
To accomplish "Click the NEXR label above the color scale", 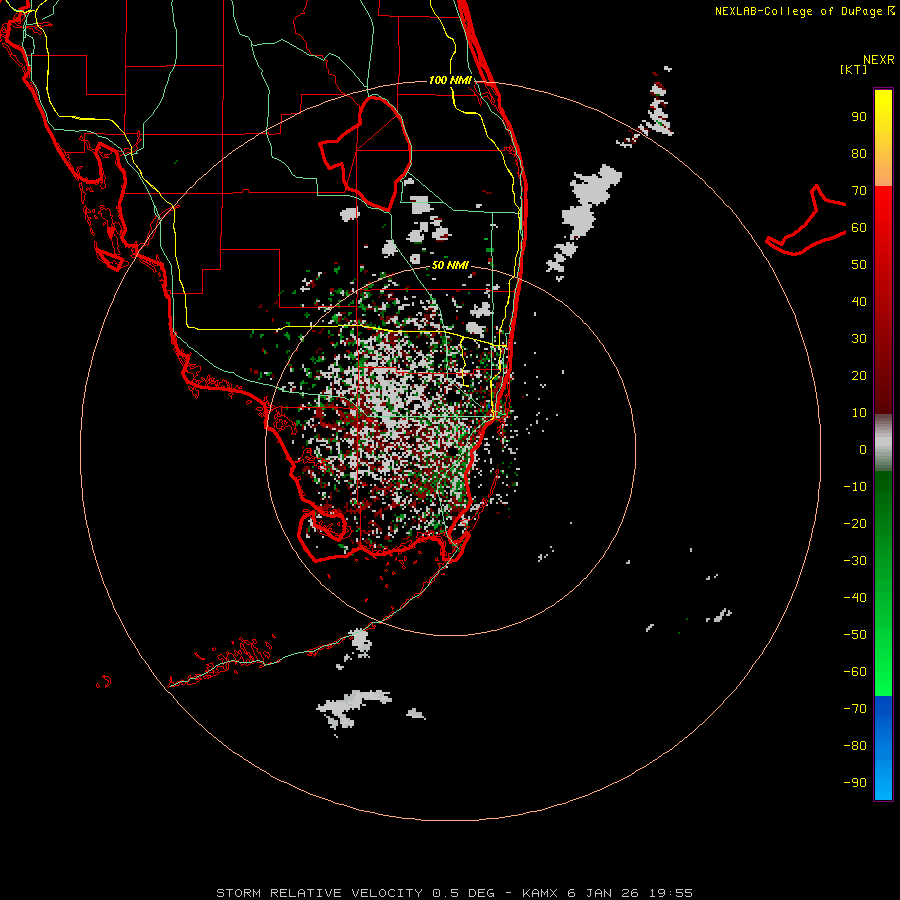I will (x=879, y=60).
